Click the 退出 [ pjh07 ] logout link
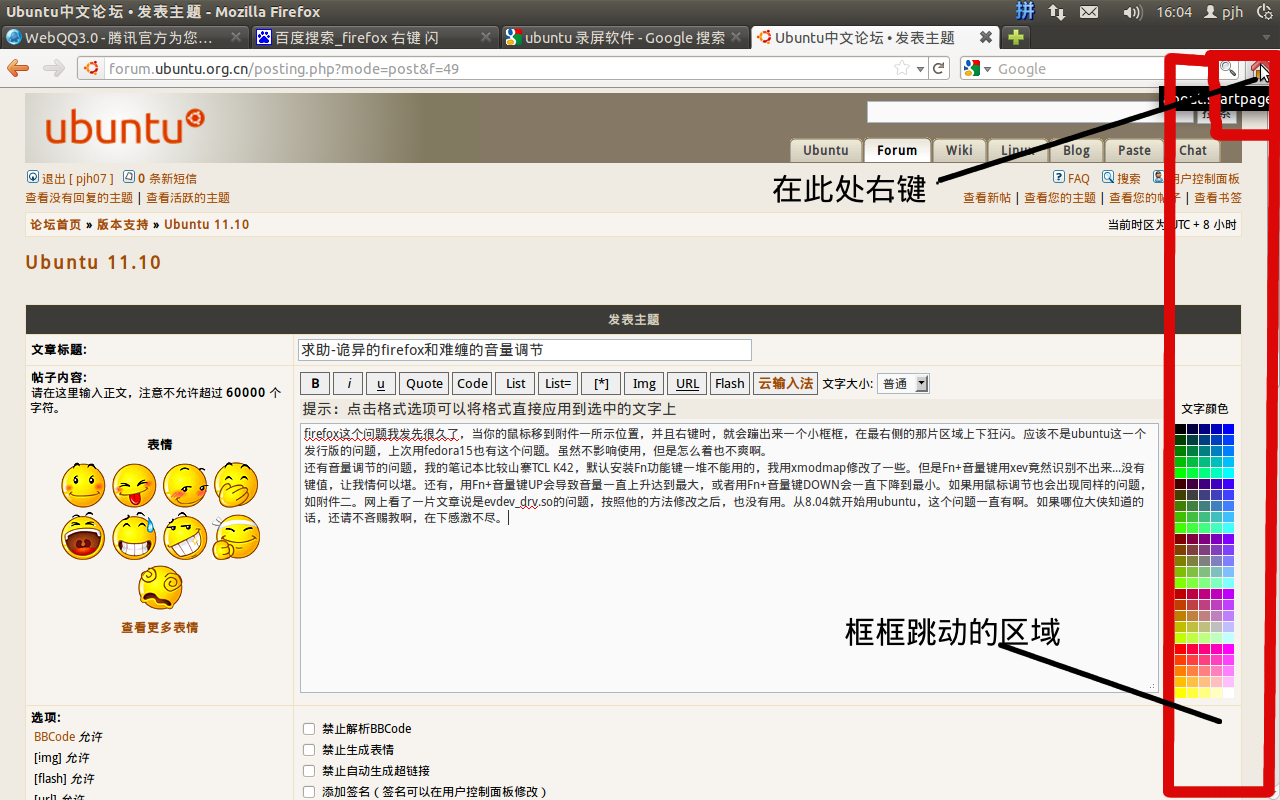The image size is (1280, 800). pyautogui.click(x=69, y=179)
